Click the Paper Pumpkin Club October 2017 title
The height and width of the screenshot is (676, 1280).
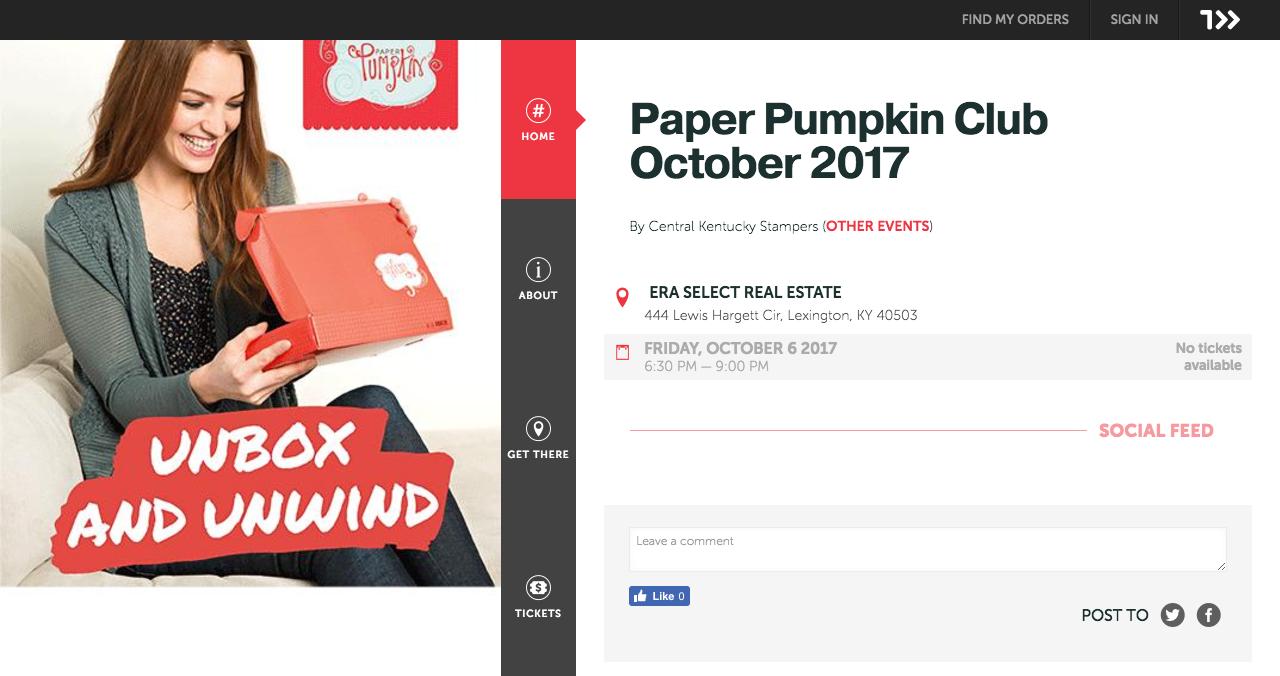point(838,141)
